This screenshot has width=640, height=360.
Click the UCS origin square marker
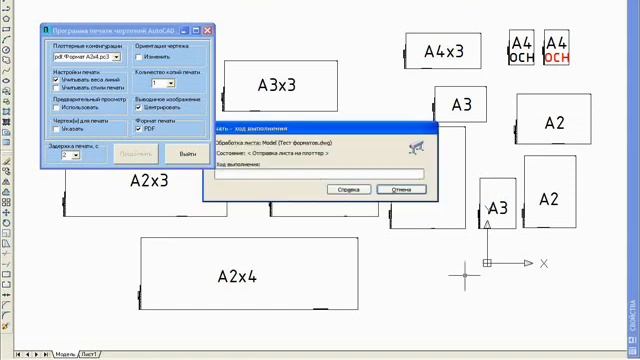tap(487, 263)
